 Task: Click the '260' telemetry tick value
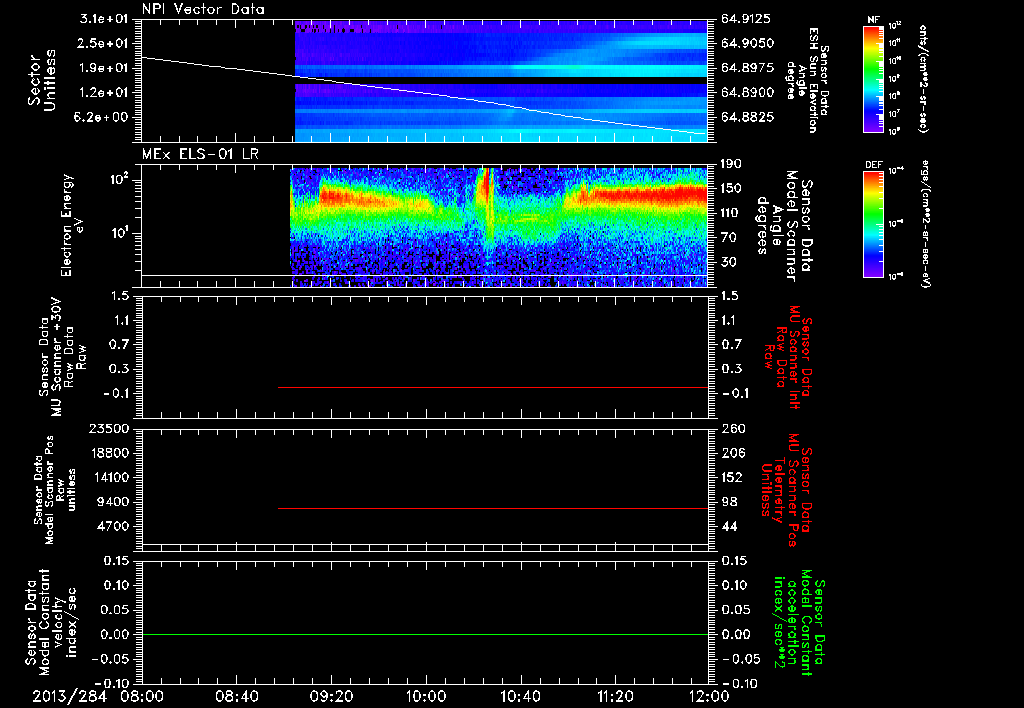tap(733, 428)
